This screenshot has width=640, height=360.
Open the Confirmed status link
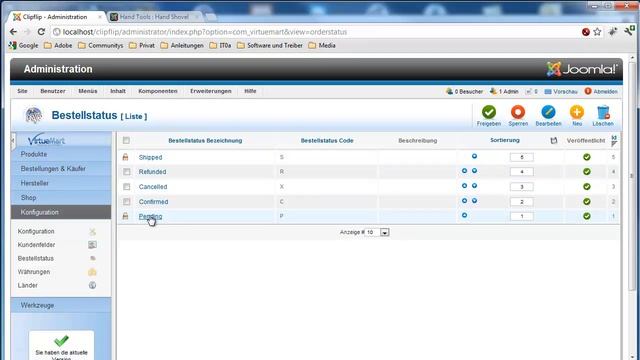[x=153, y=202]
